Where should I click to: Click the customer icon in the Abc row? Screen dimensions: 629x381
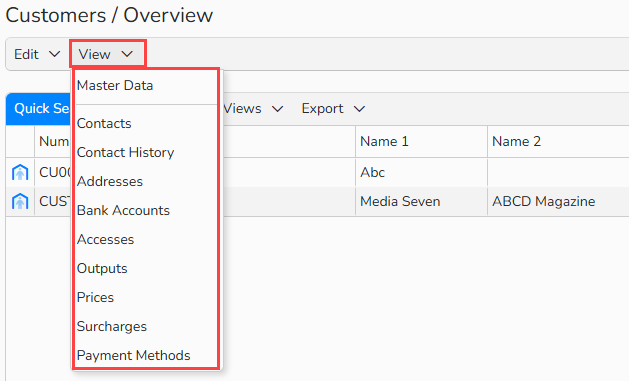(x=20, y=172)
